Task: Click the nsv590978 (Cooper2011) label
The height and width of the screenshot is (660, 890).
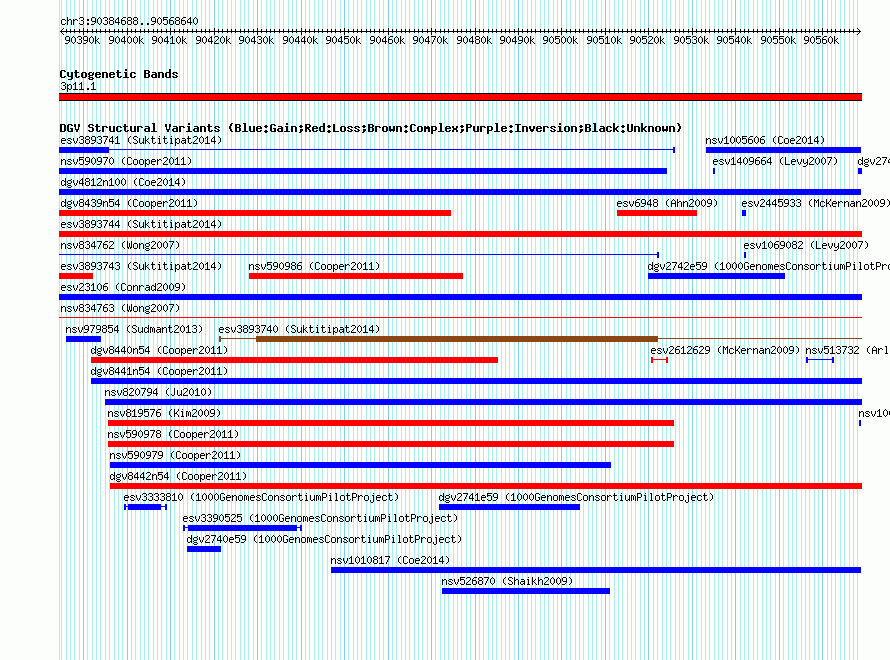Action: [x=173, y=434]
